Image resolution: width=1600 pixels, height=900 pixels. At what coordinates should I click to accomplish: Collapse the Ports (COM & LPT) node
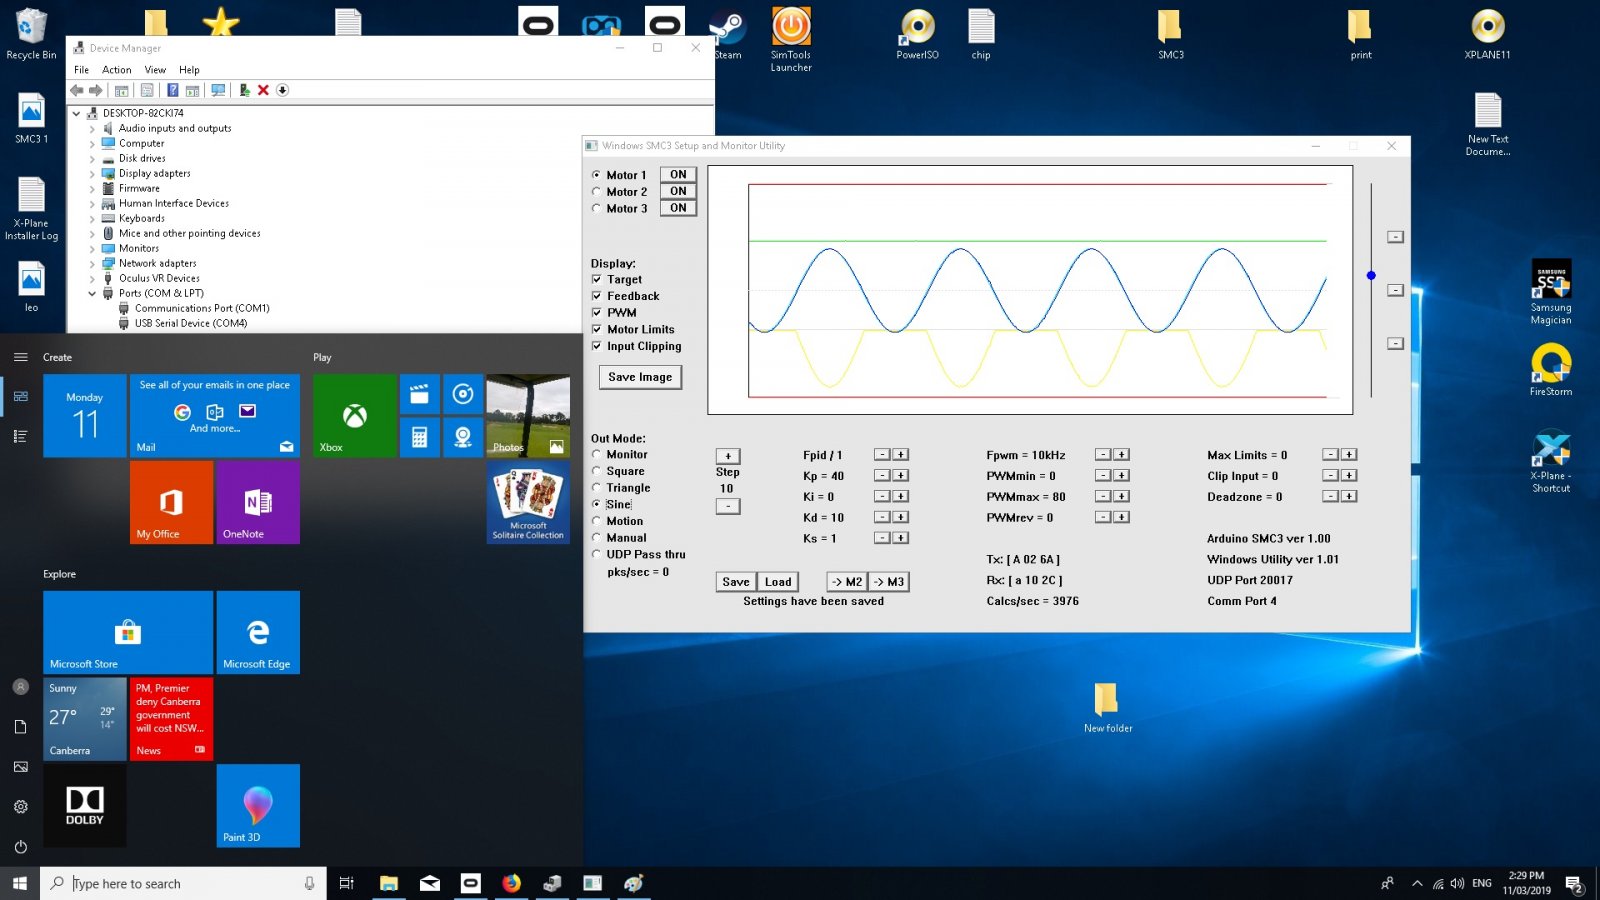click(92, 293)
